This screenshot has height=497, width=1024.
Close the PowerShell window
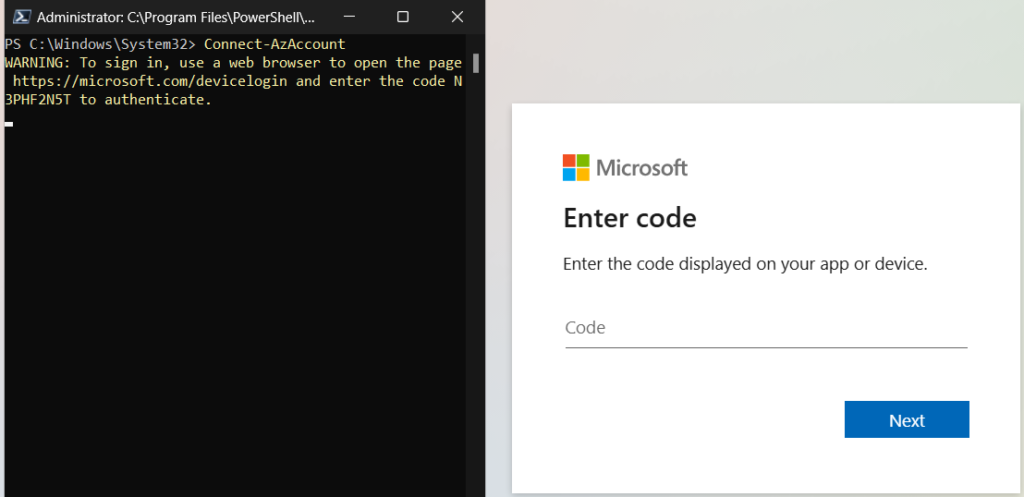[457, 16]
